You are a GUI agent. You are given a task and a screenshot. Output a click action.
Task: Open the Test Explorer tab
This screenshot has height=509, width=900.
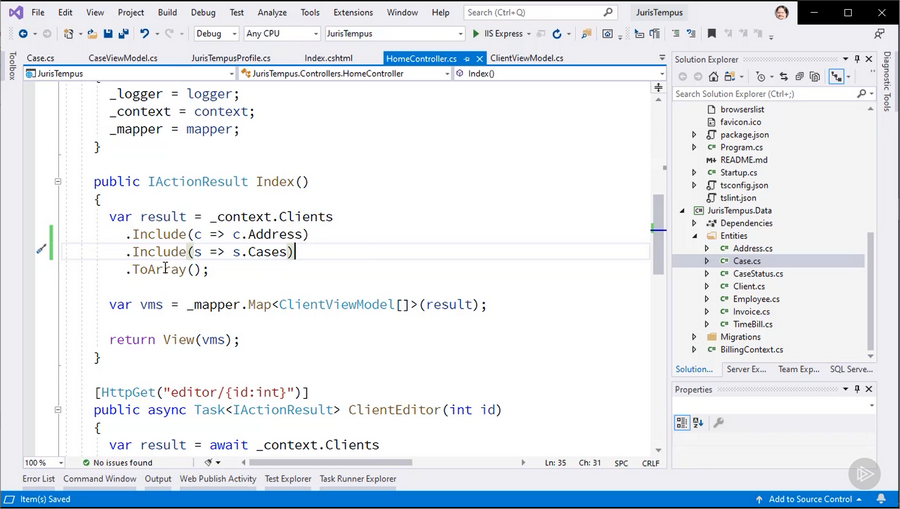click(x=288, y=479)
